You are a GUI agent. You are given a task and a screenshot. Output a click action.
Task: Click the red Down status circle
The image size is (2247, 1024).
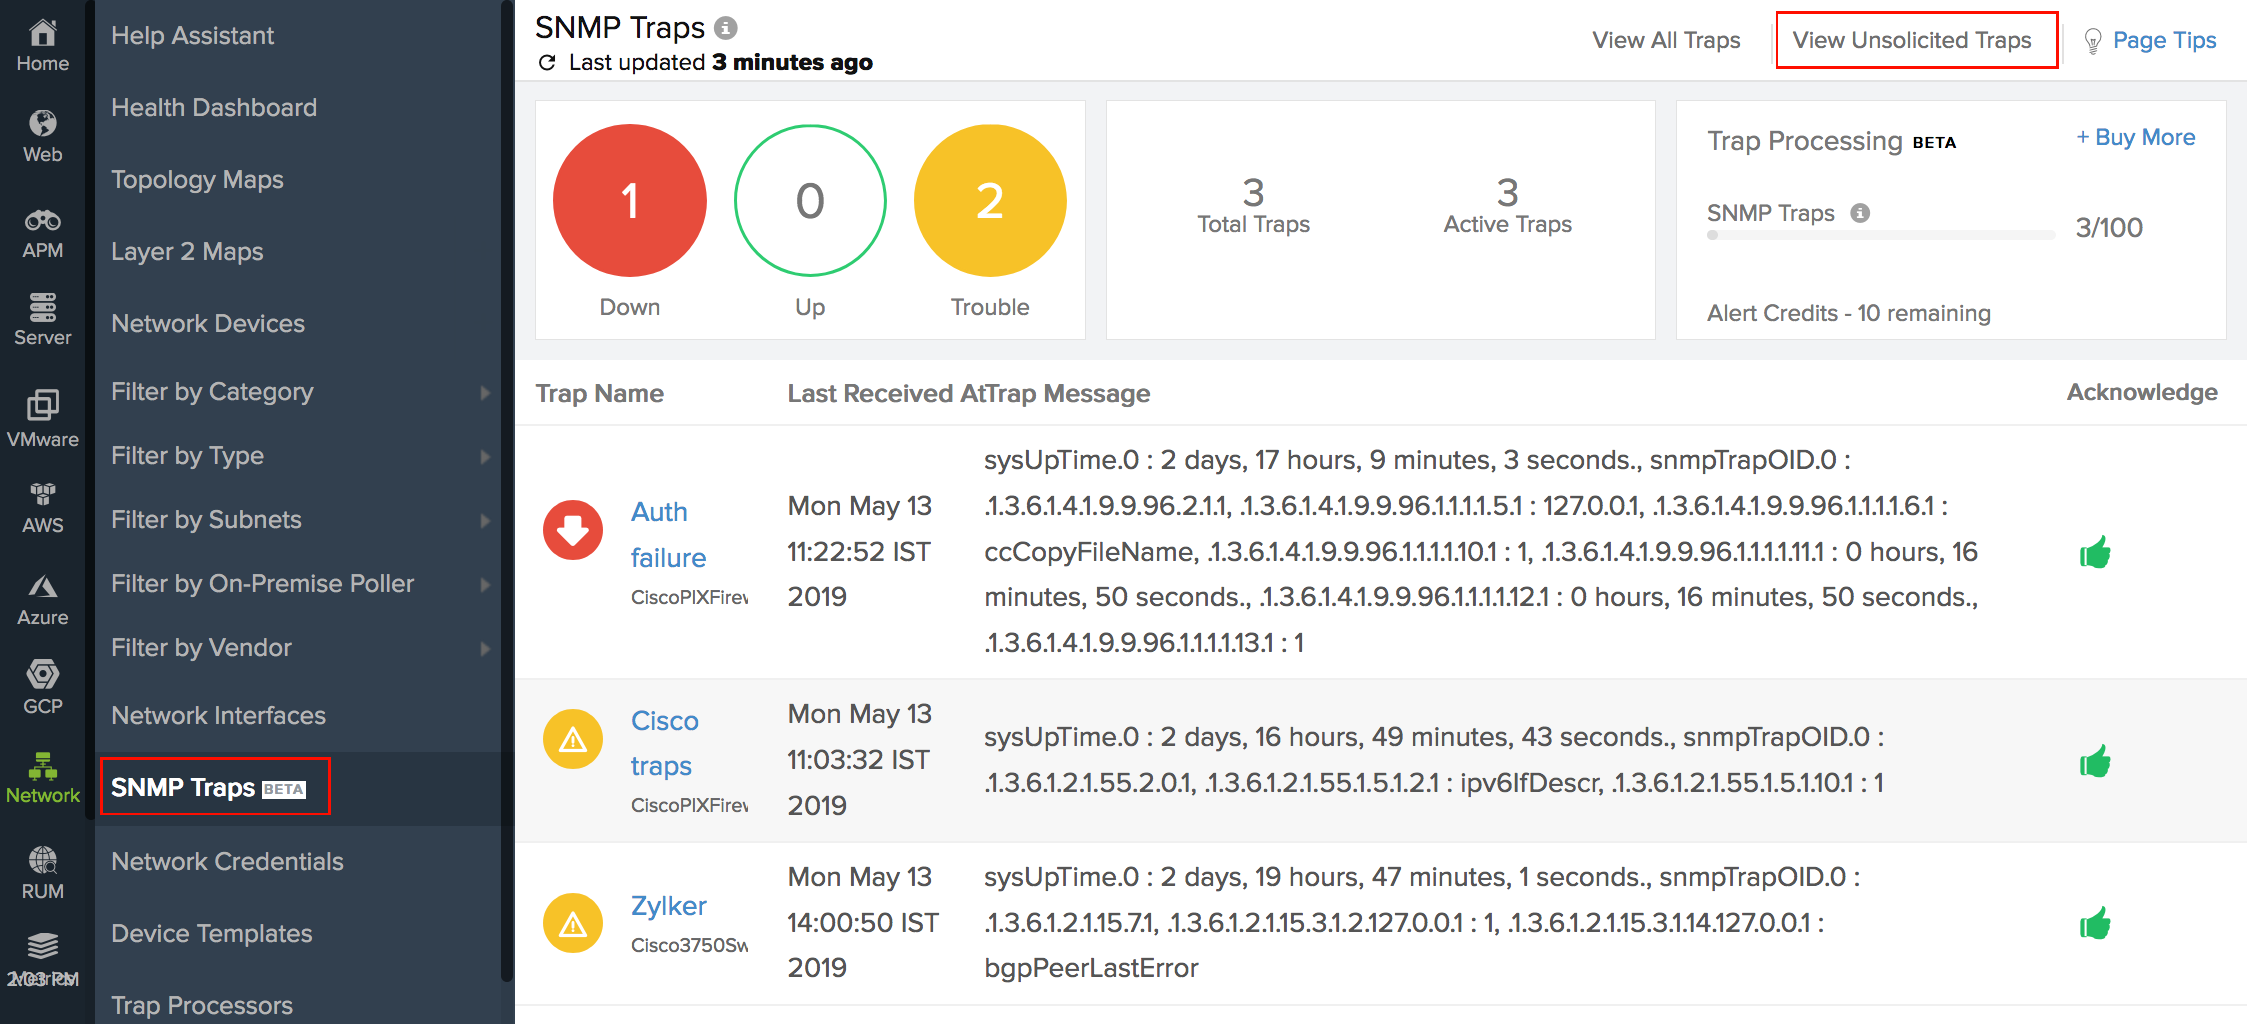629,201
